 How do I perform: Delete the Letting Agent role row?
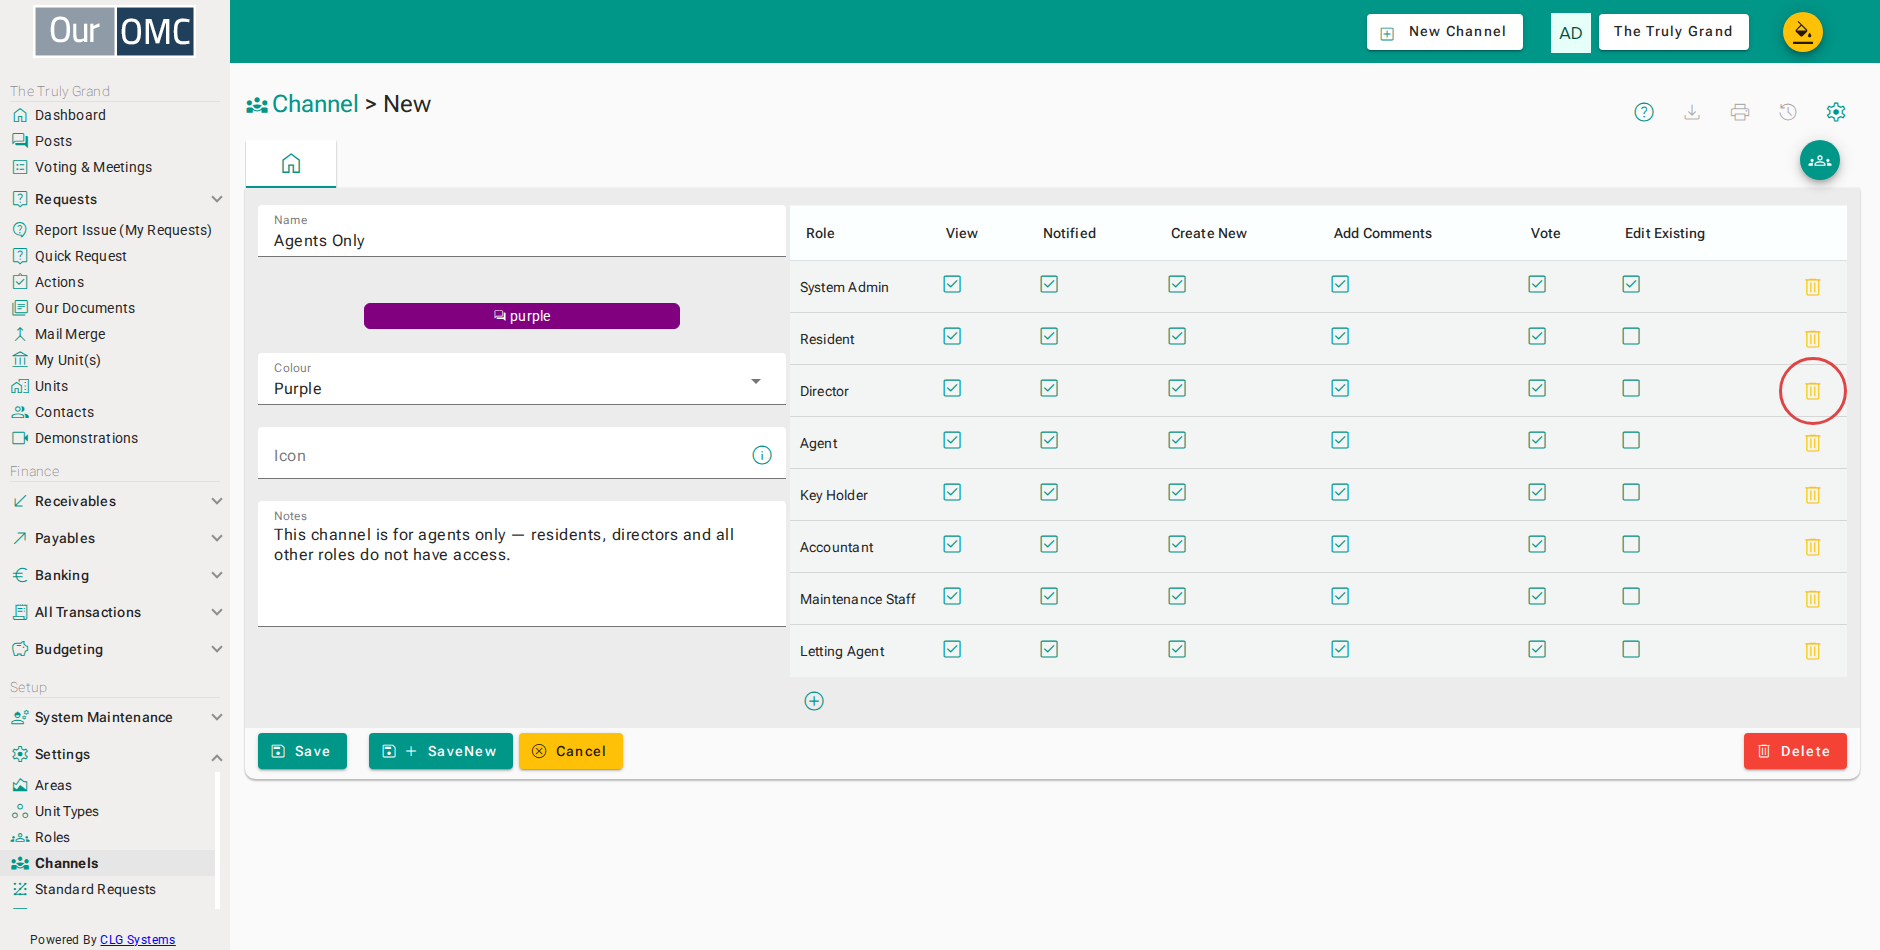[x=1812, y=651]
